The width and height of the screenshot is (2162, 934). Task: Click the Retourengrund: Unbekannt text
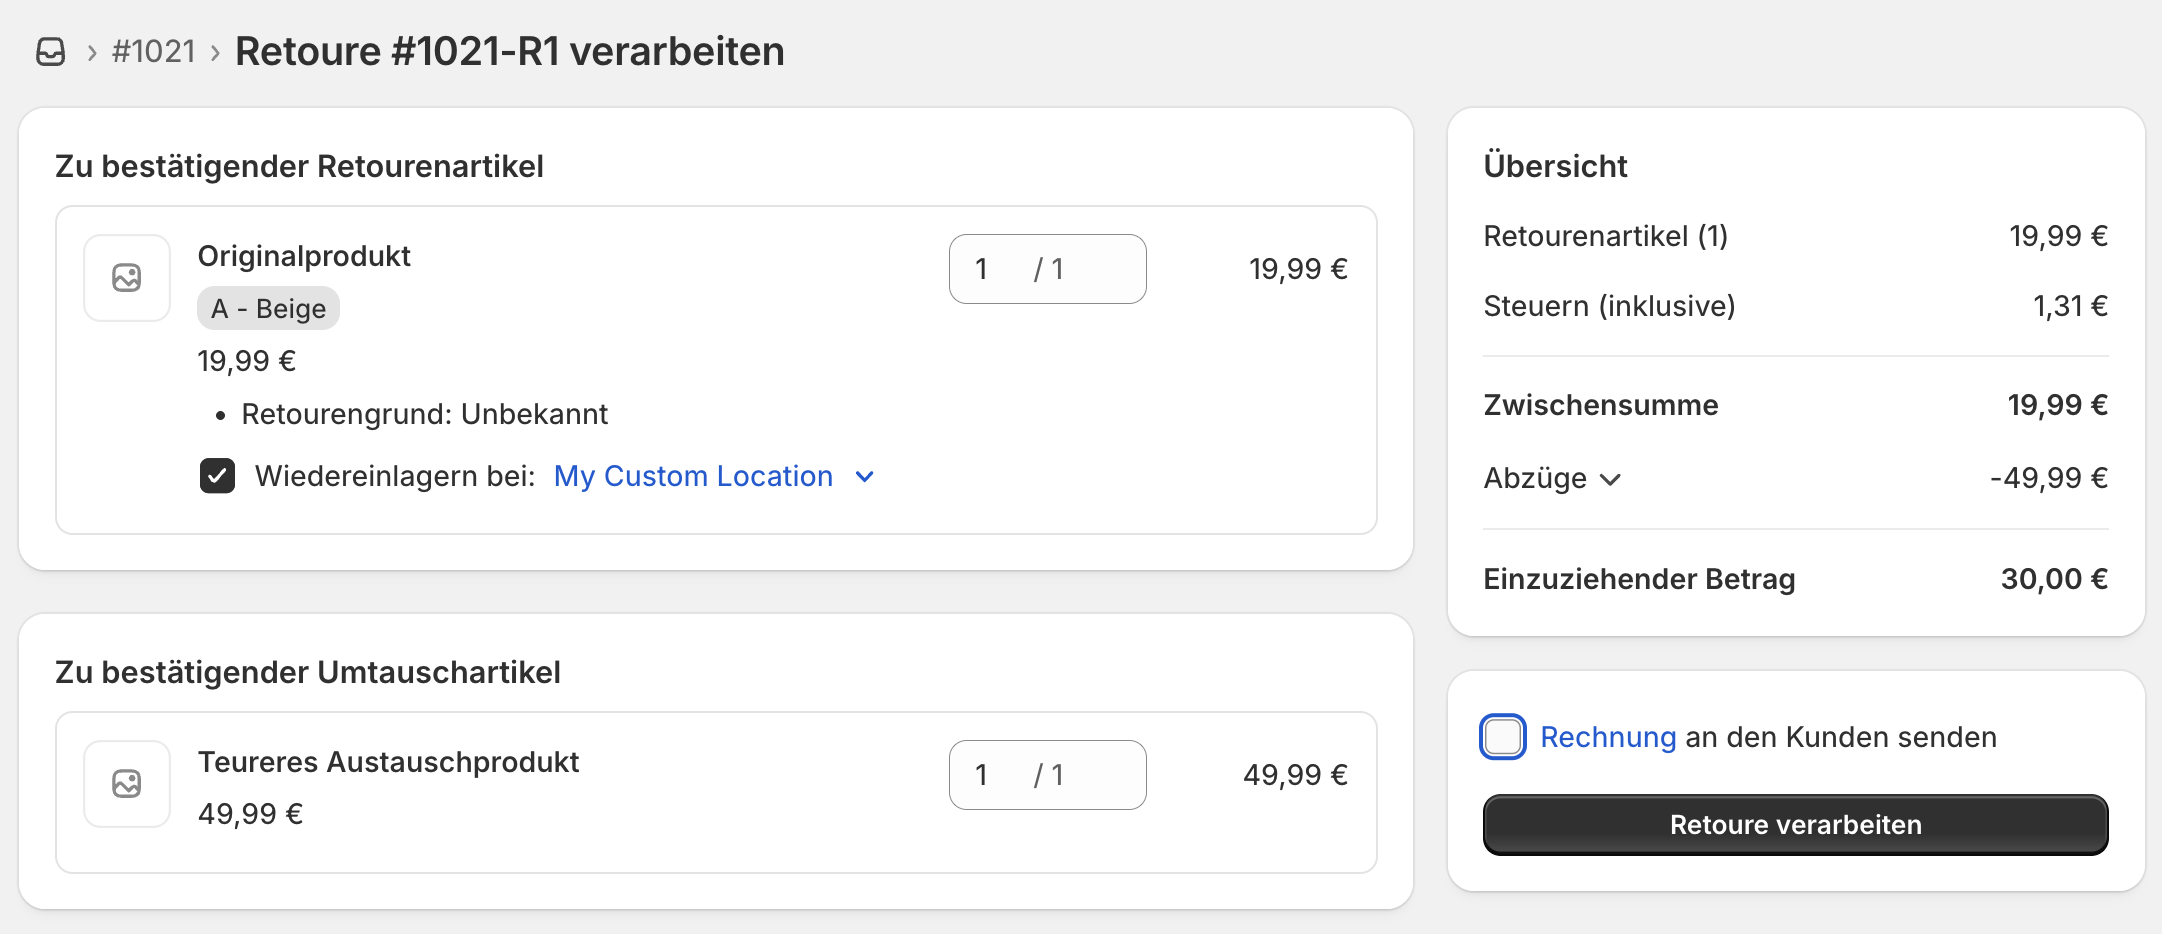click(x=424, y=414)
